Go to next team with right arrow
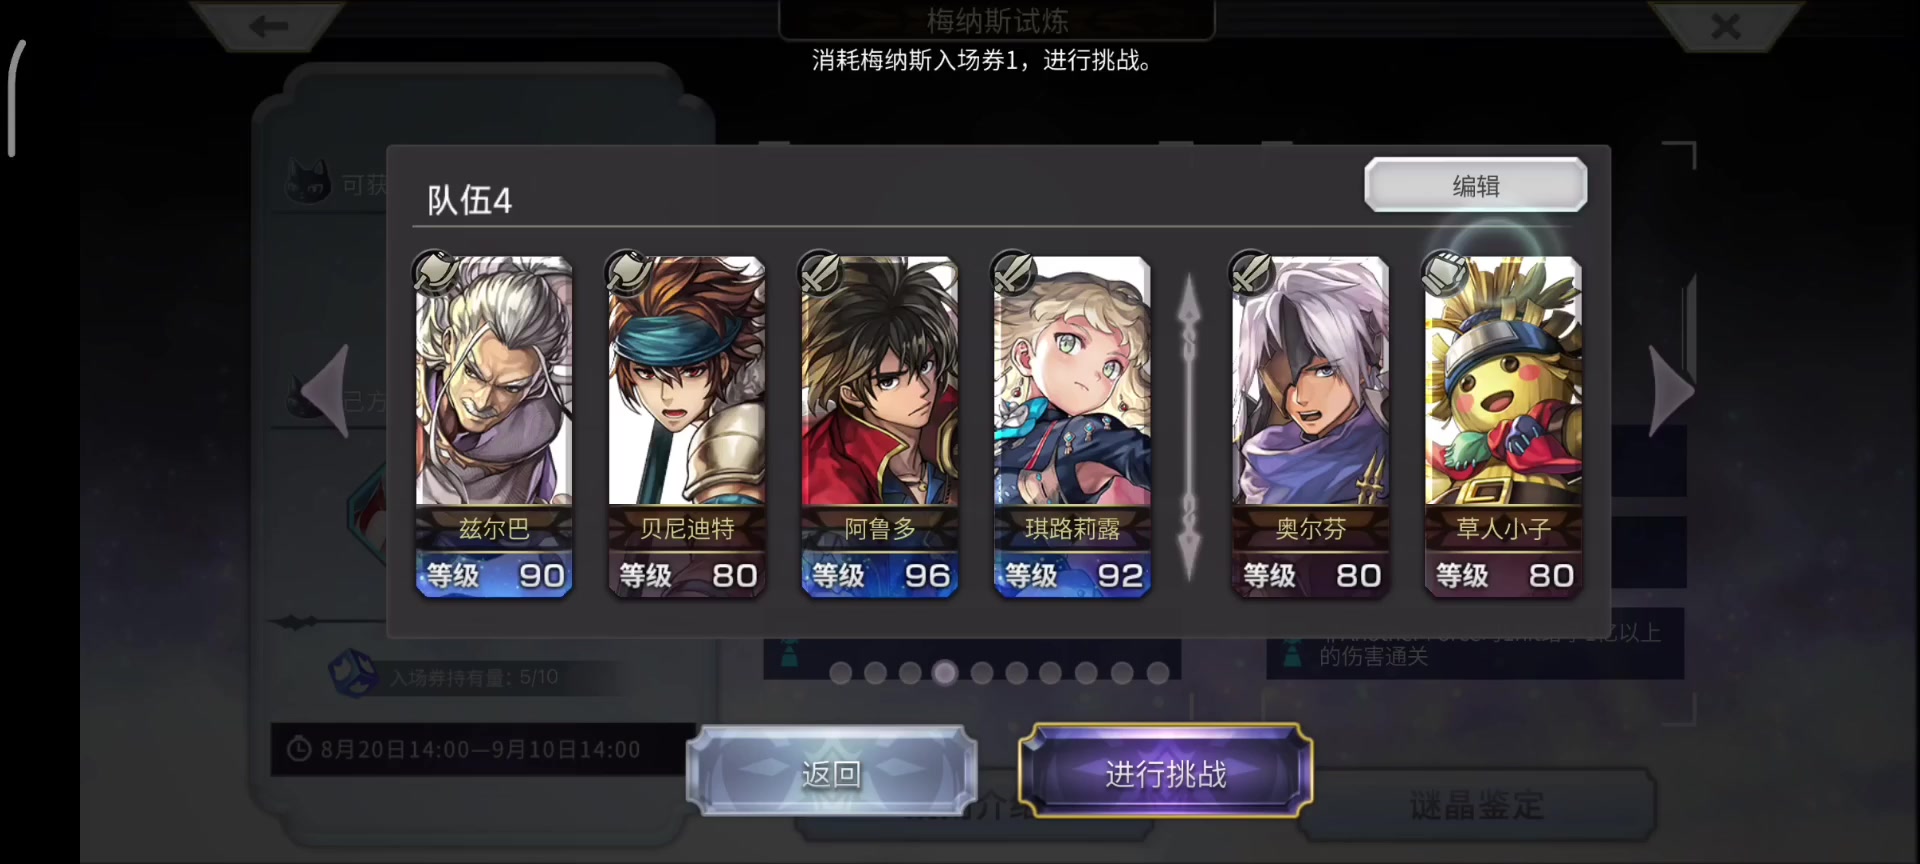 (1670, 391)
